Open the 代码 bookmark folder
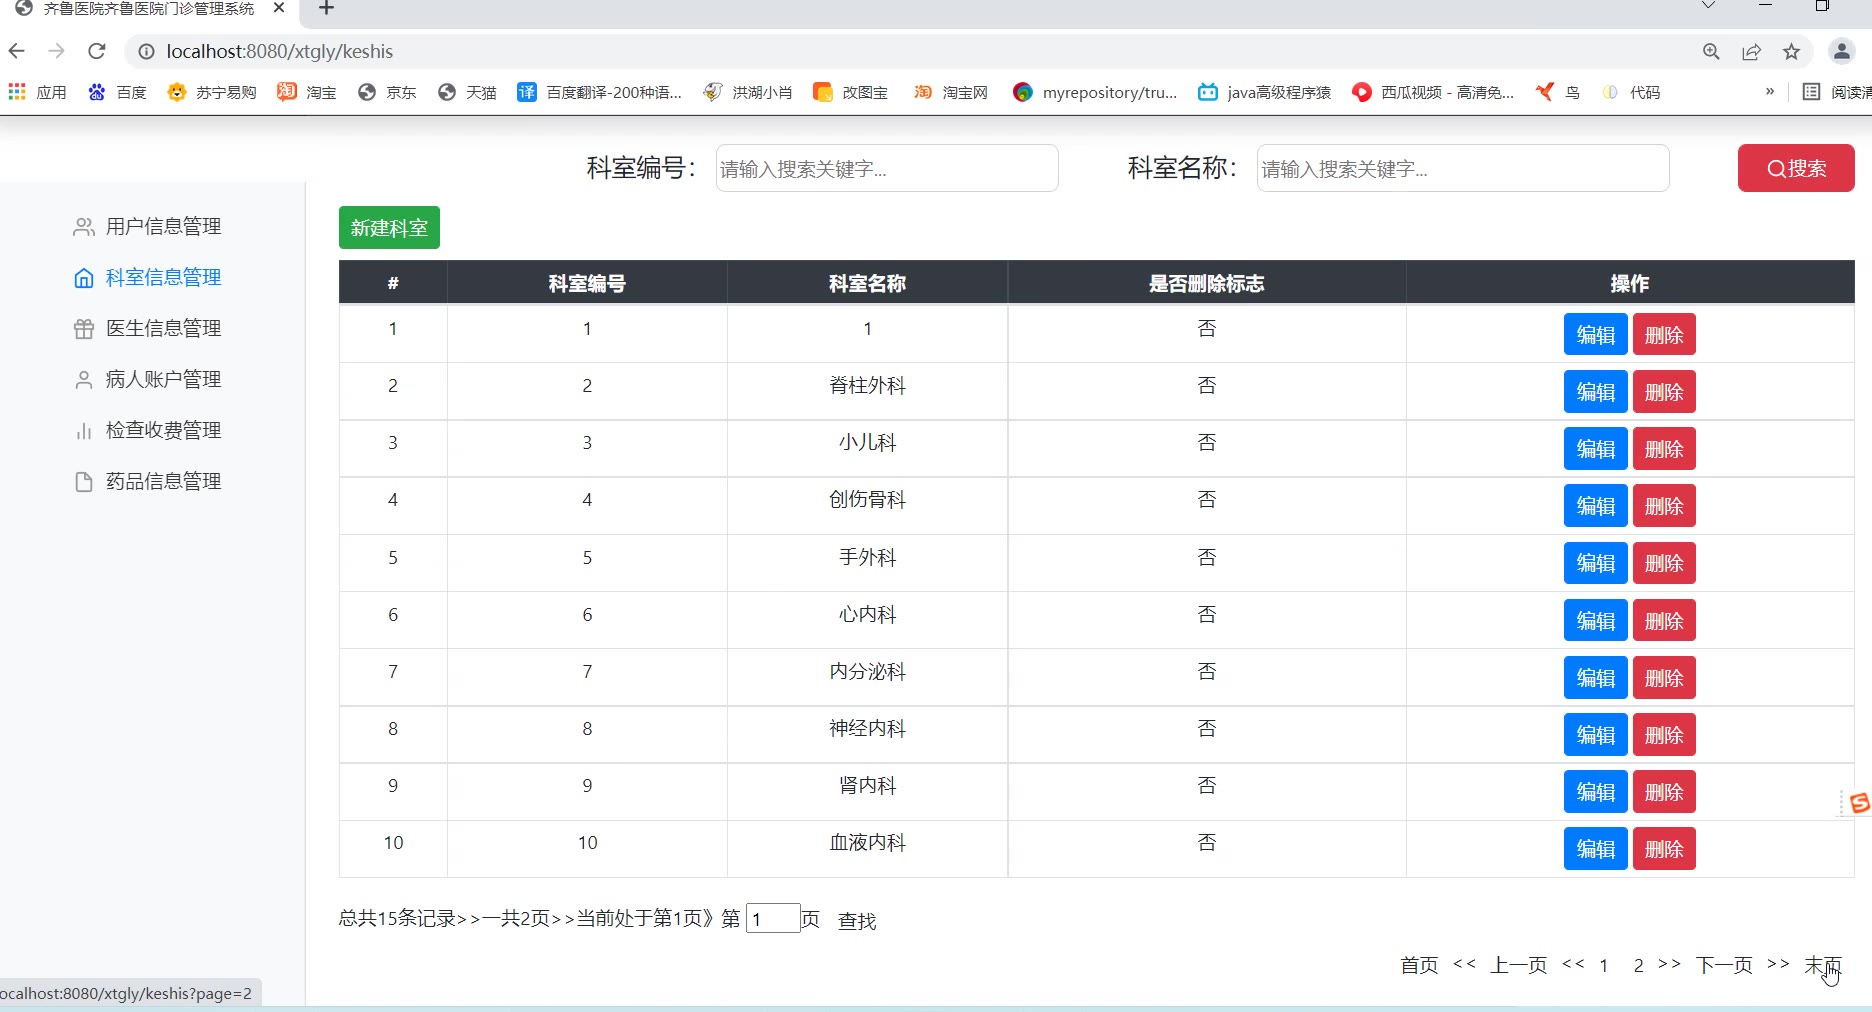Screen dimensions: 1872x1012 1631,92
